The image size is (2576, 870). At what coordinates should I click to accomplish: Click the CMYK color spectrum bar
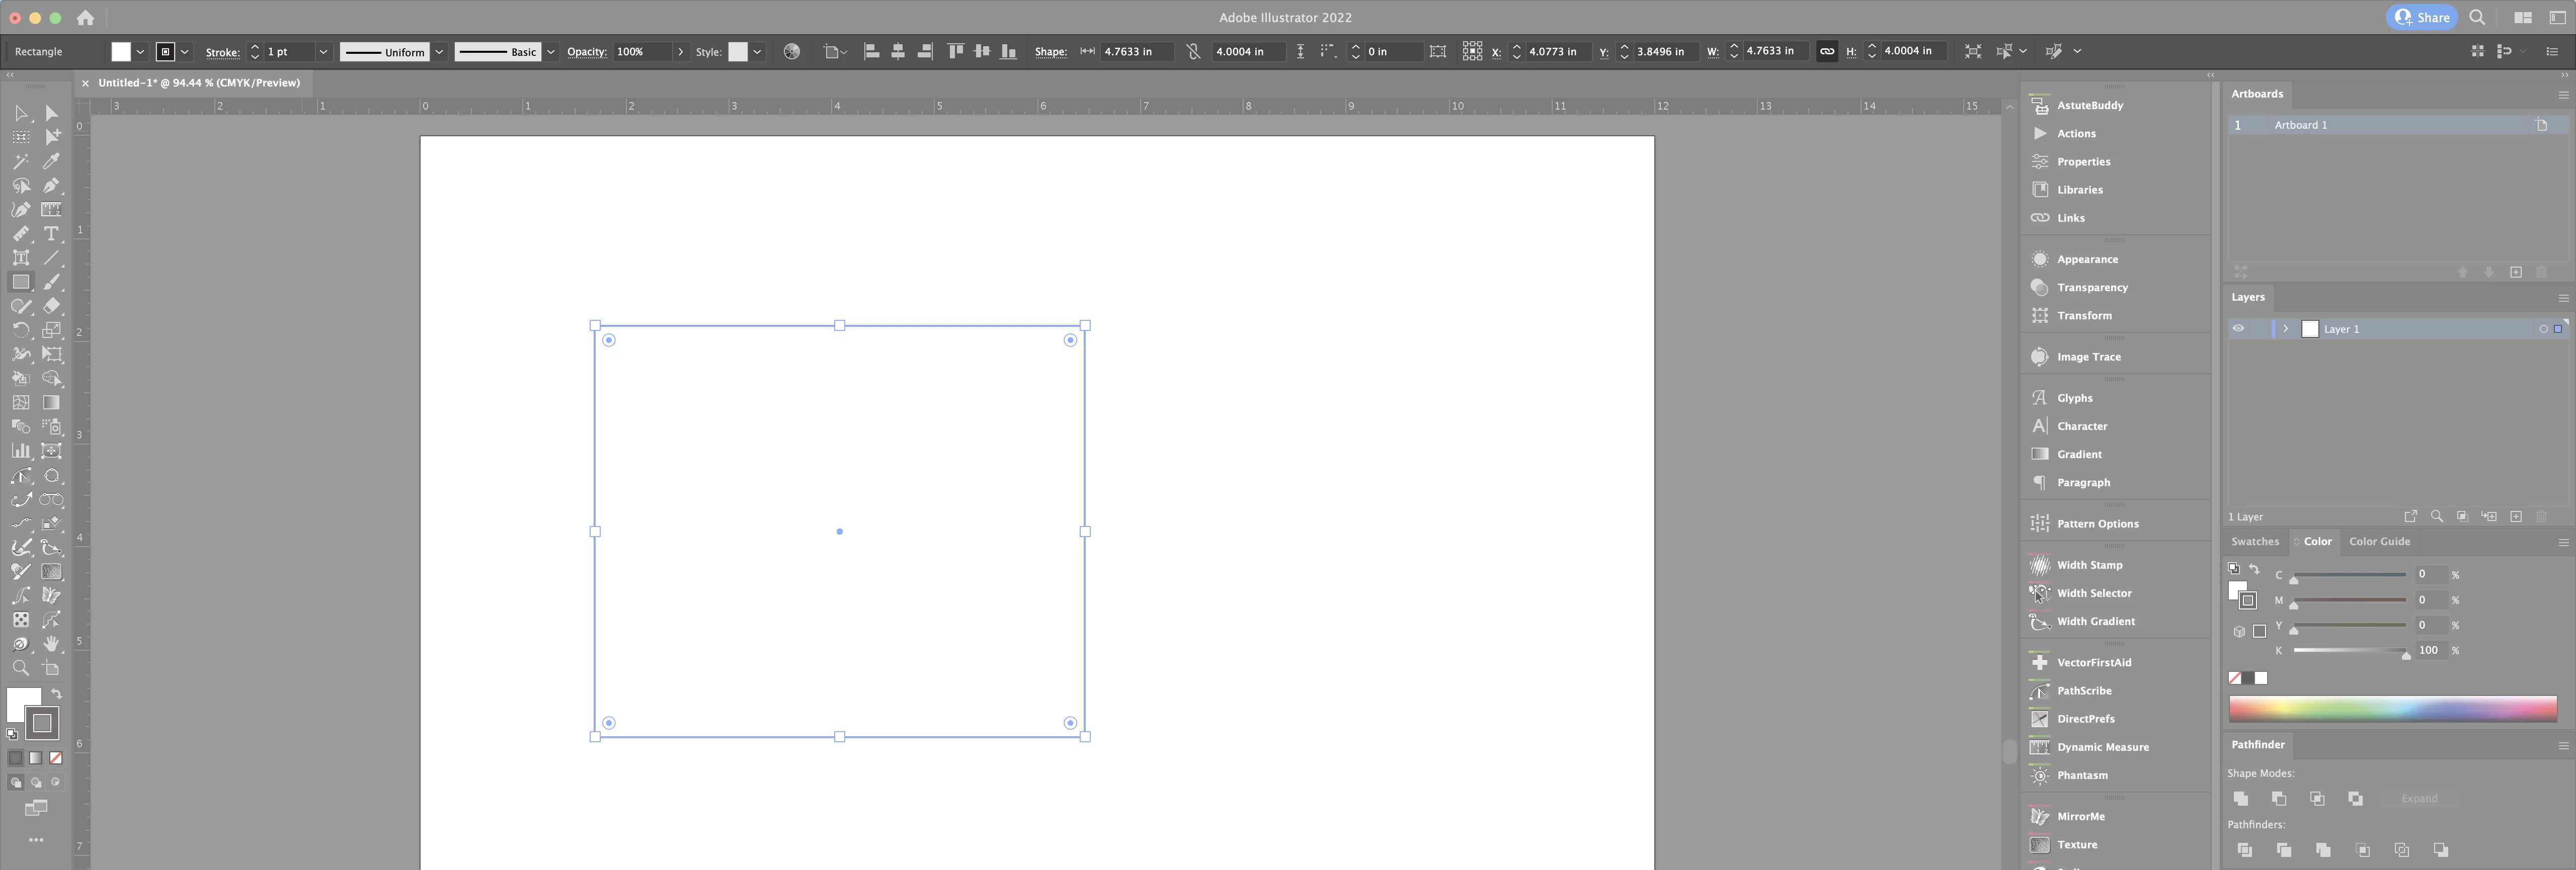(x=2392, y=709)
